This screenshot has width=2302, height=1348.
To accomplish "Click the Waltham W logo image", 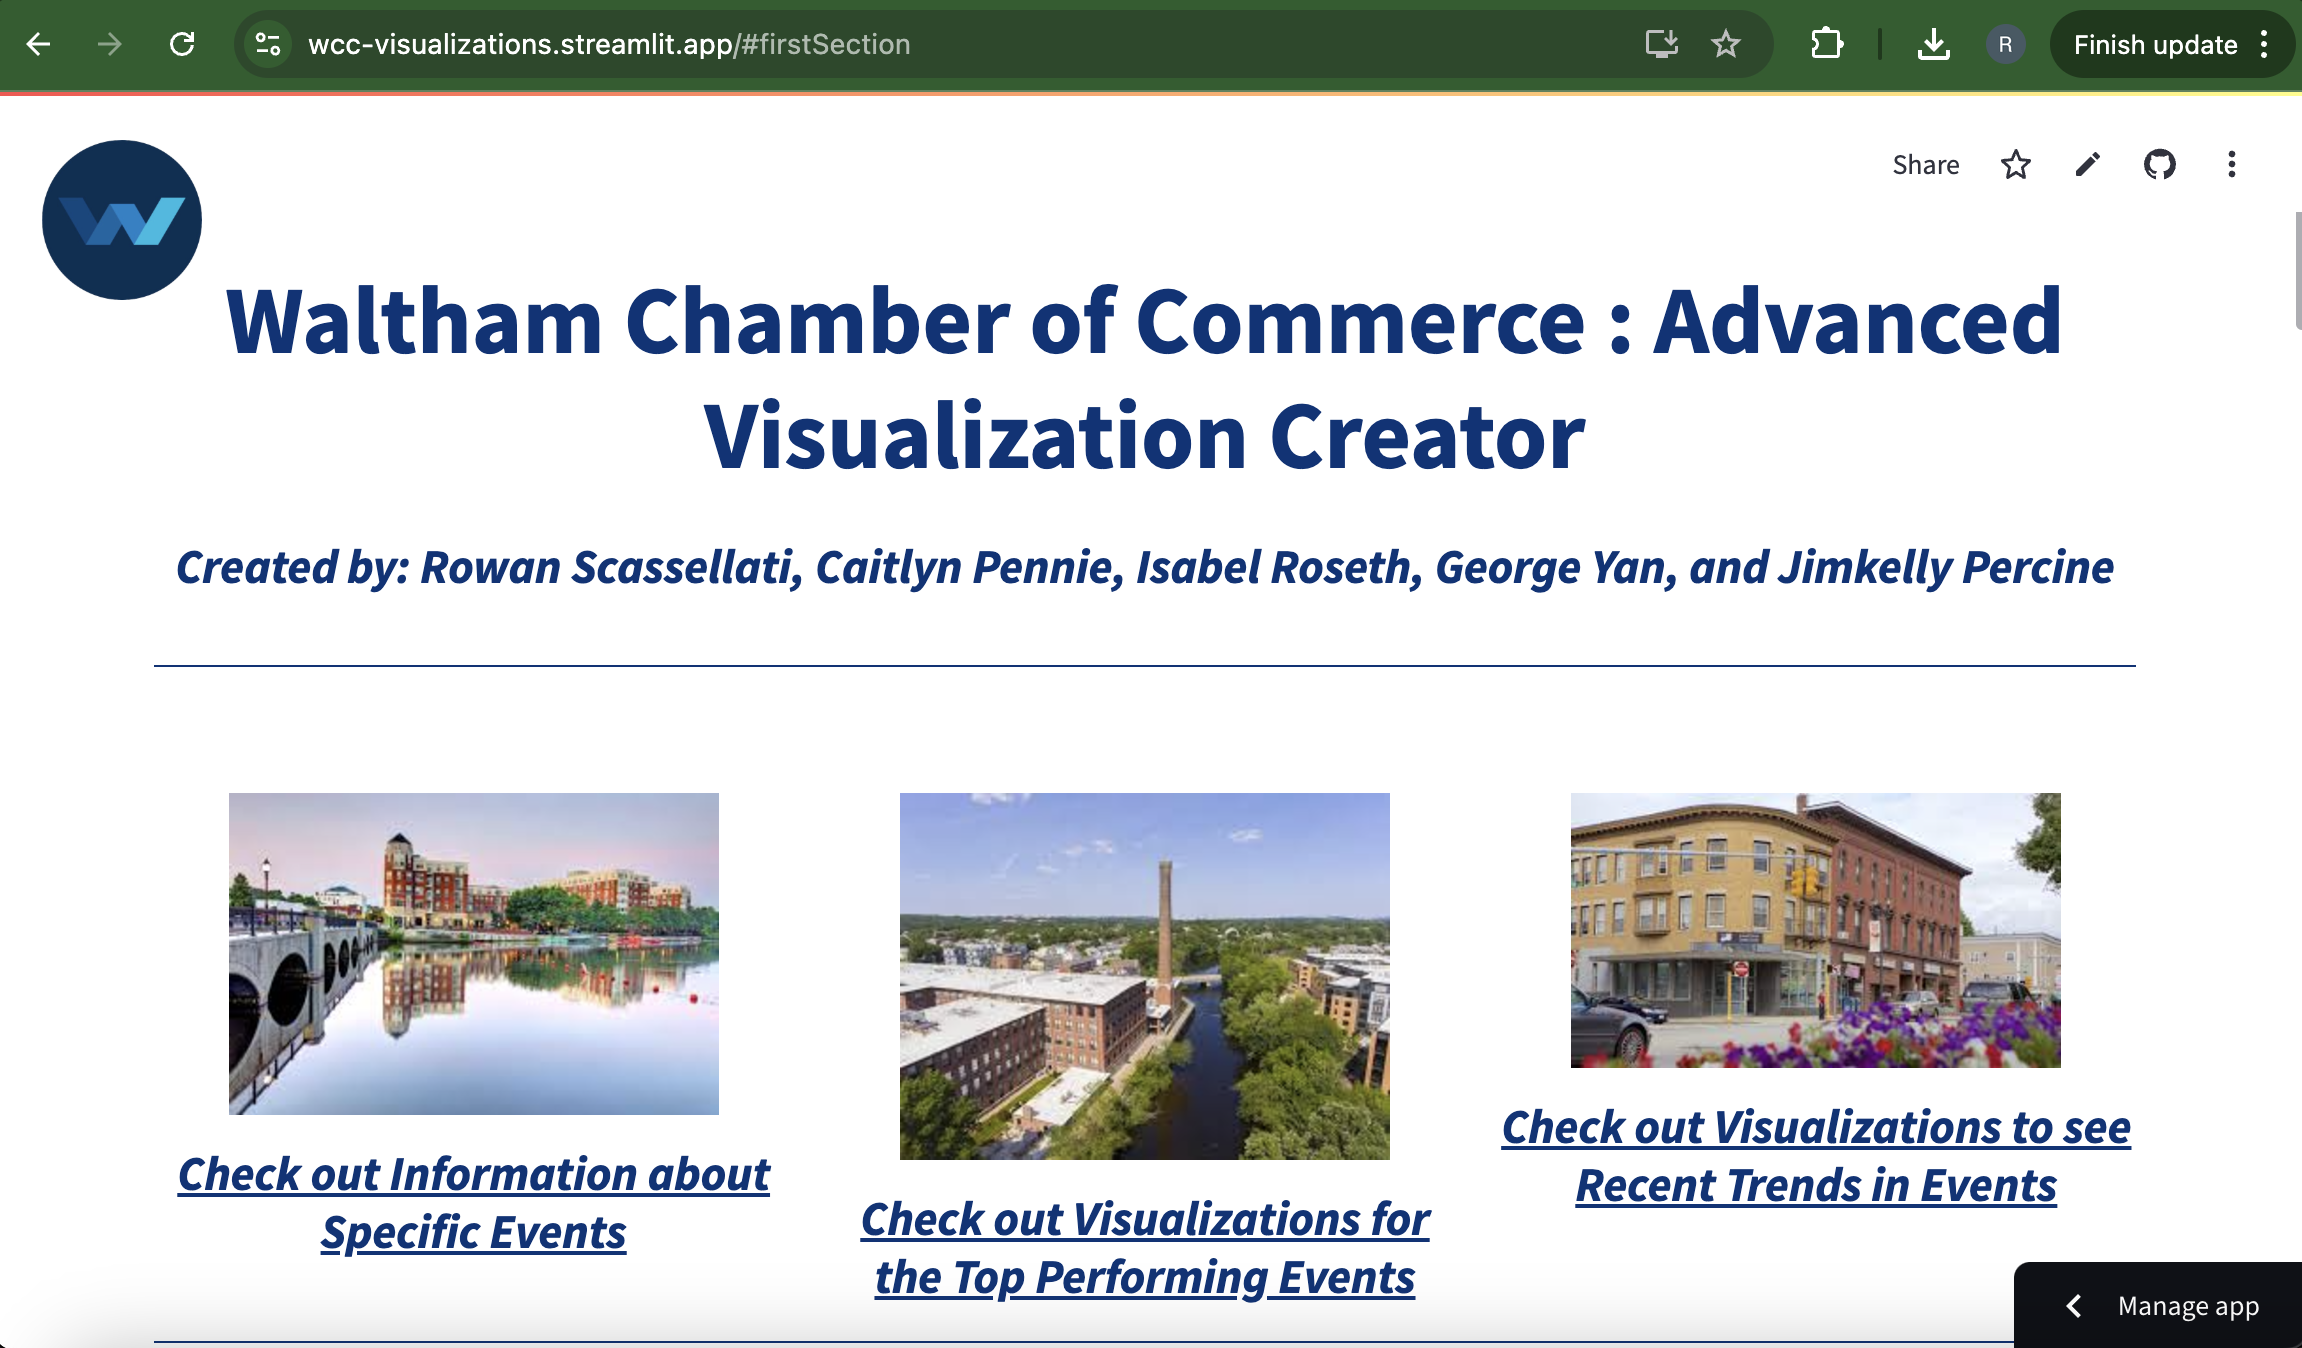I will (122, 220).
